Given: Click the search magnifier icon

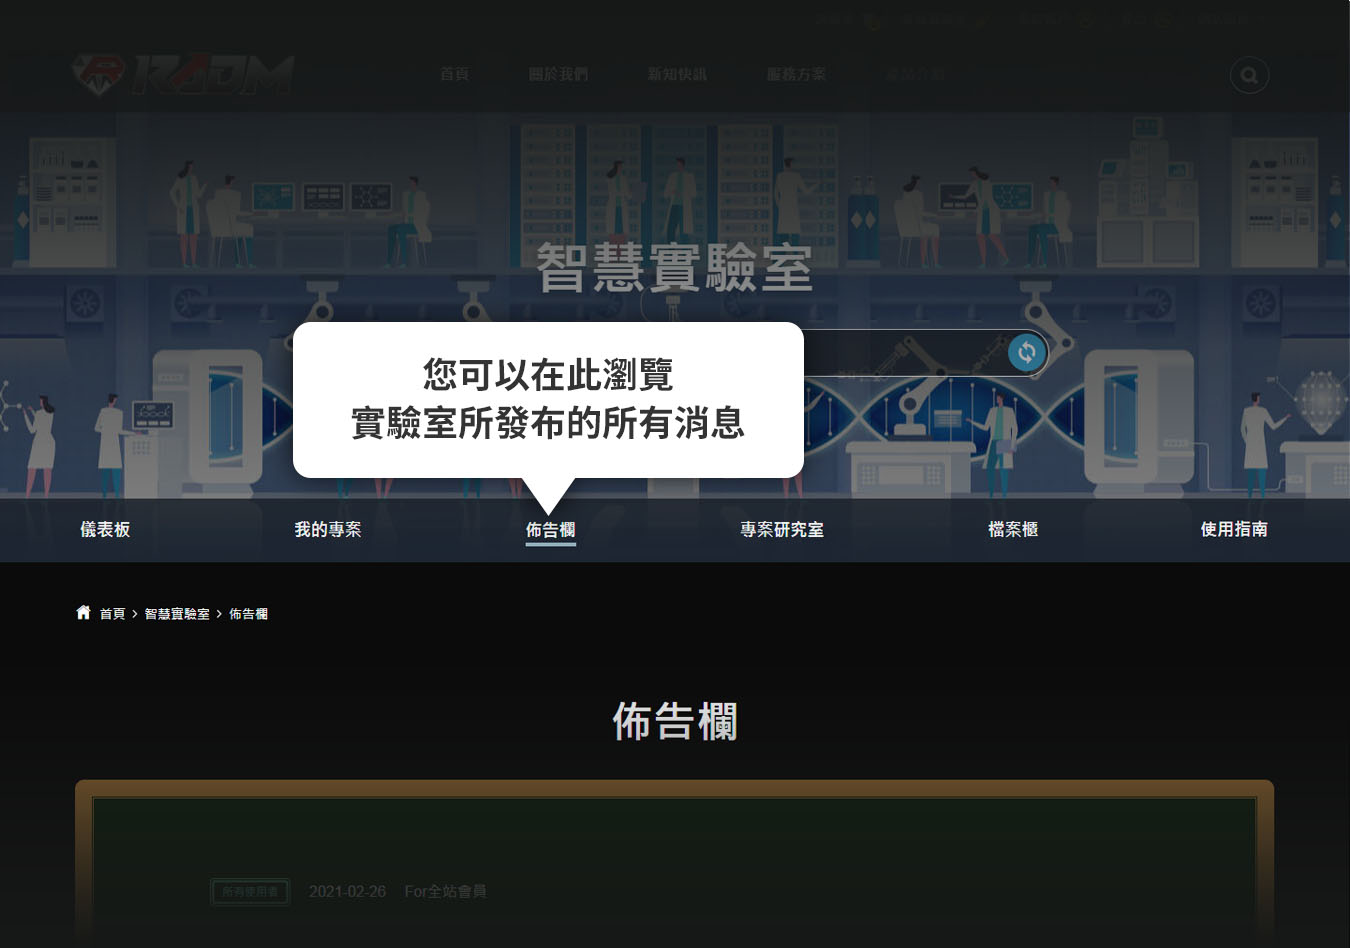Looking at the screenshot, I should [x=1248, y=75].
